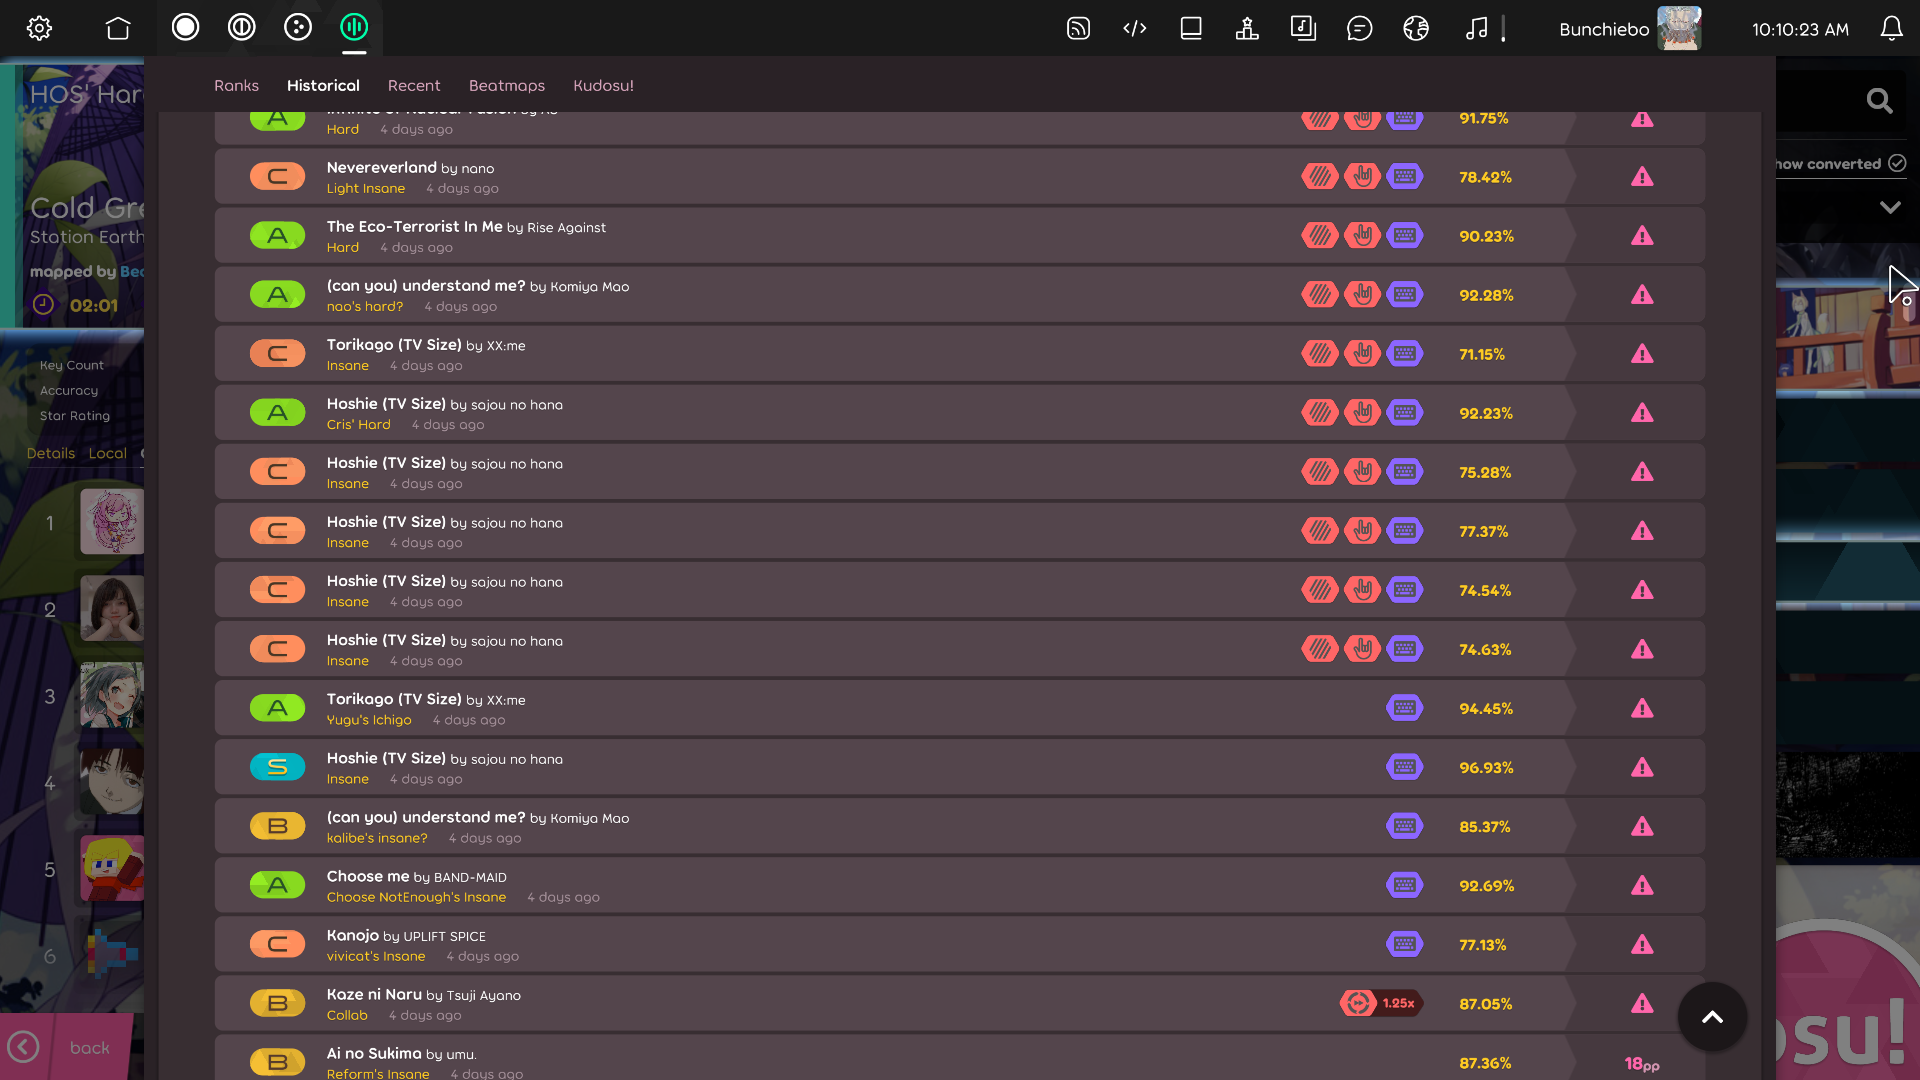Click the striped mod icon on Nevereverland row

(x=1320, y=177)
